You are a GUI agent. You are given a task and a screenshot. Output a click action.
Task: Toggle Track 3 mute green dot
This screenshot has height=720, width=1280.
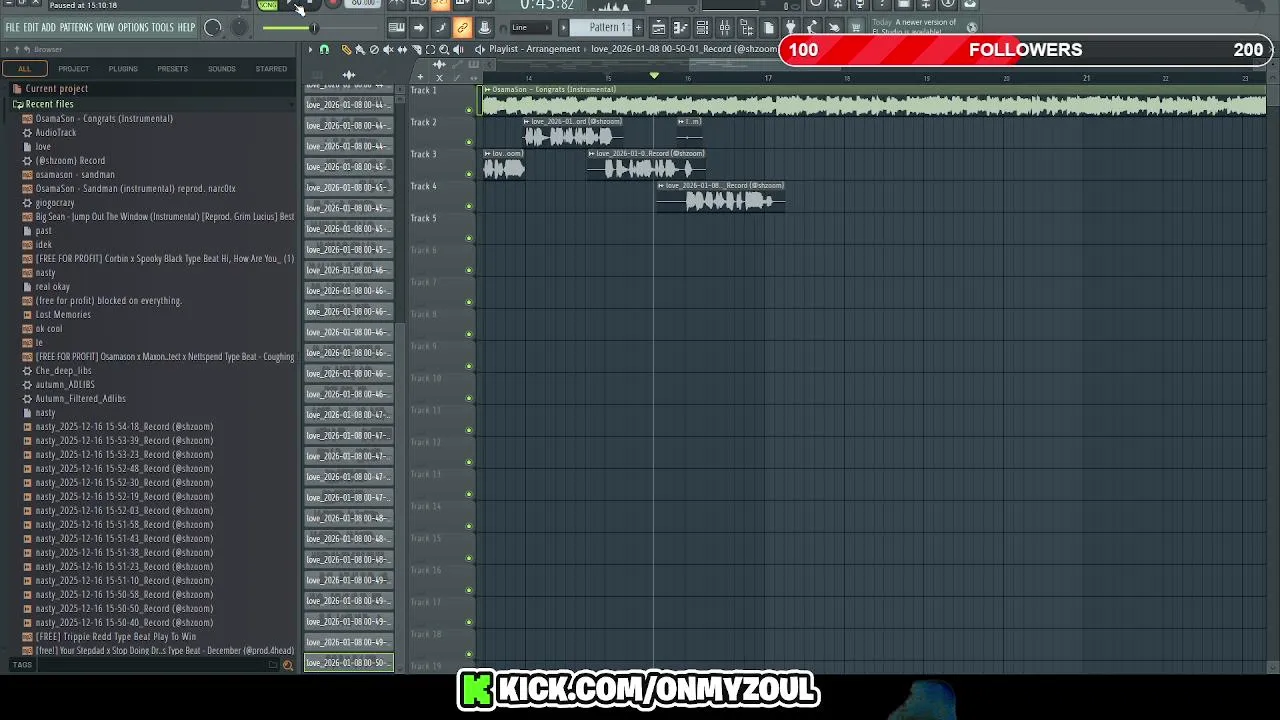(469, 174)
